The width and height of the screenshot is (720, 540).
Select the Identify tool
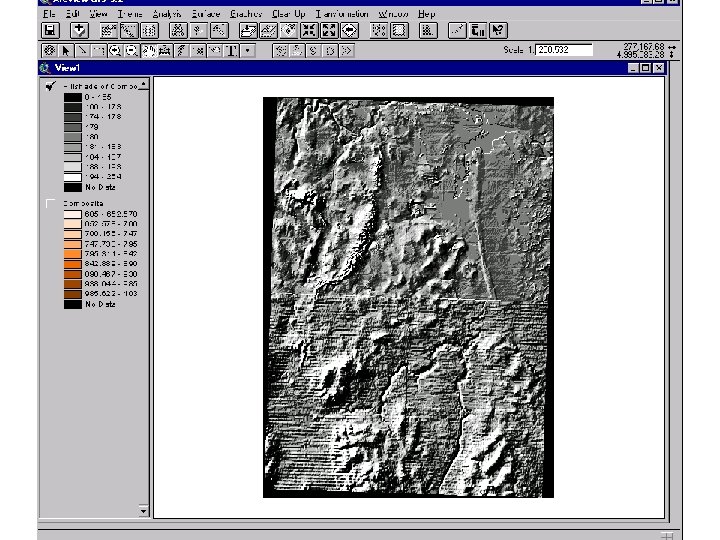pyautogui.click(x=49, y=51)
